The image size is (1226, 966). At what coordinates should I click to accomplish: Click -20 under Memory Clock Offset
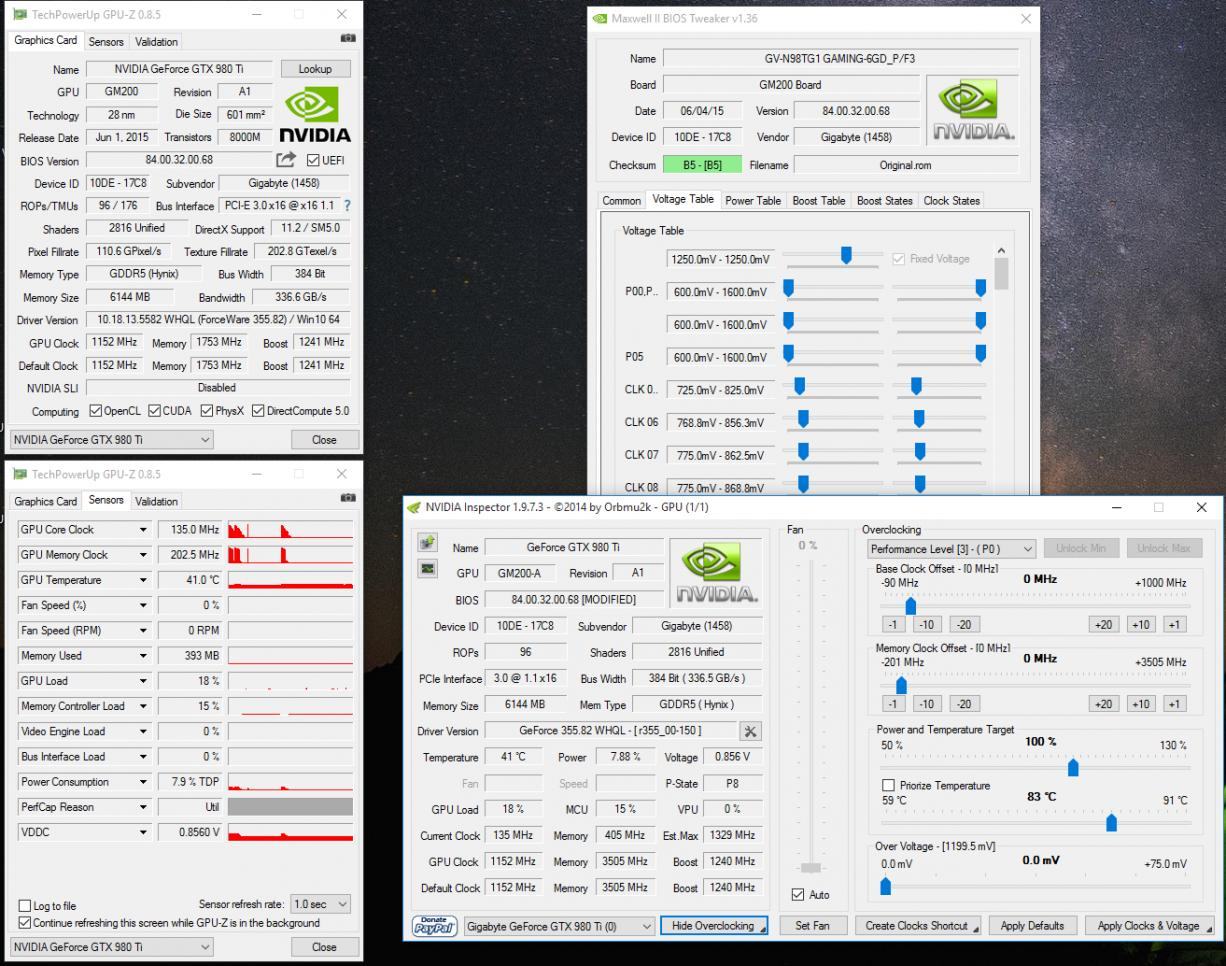(x=963, y=704)
